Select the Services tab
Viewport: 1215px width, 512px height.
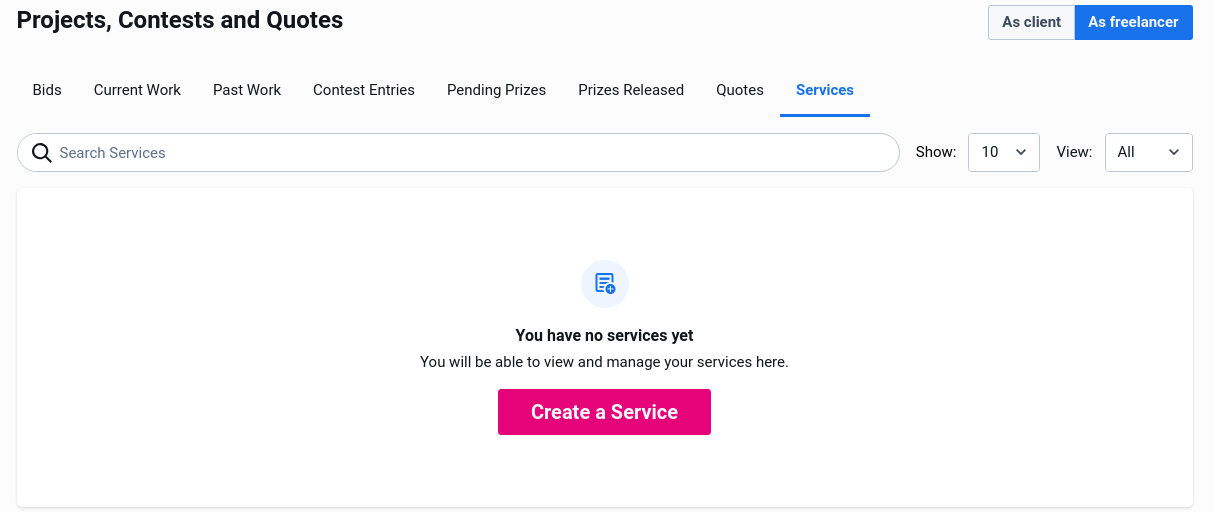point(825,90)
